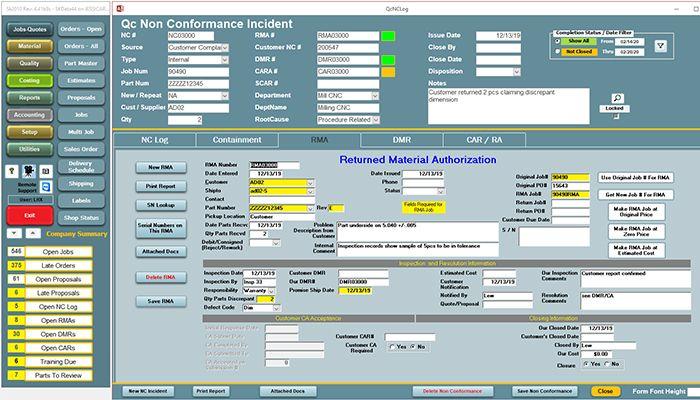The height and width of the screenshot is (400, 700).
Task: Click Get New Job # For RMA
Action: tap(636, 195)
